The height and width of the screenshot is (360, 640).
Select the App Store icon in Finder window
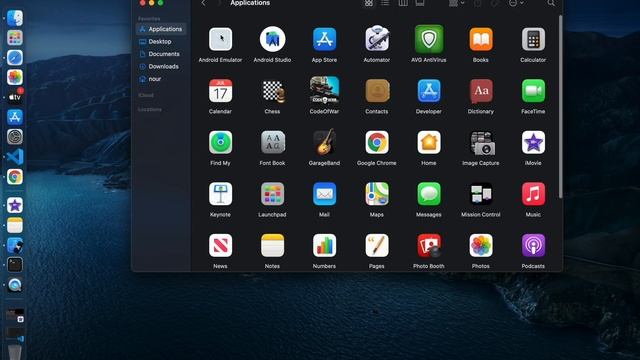324,39
